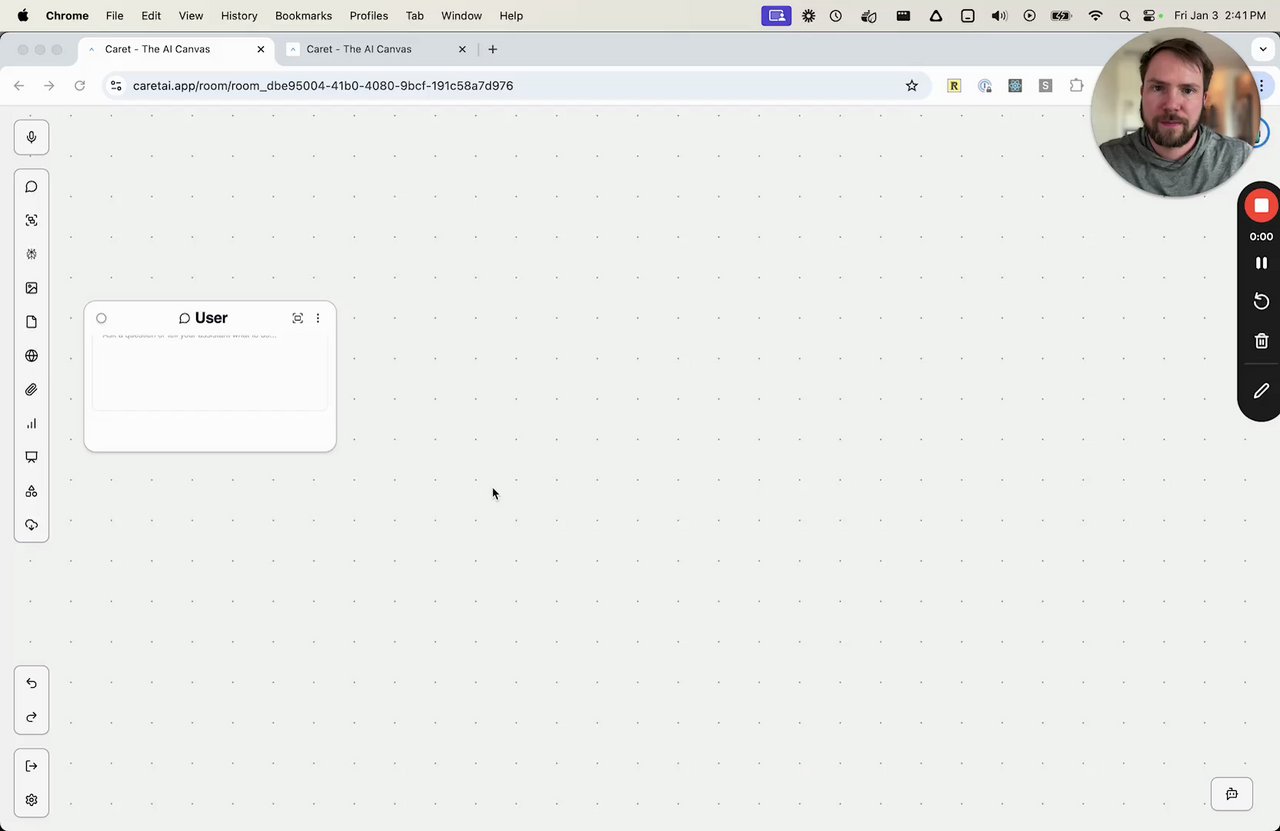This screenshot has height=831, width=1280.
Task: Click the gray S browser extension
Action: [x=1045, y=86]
